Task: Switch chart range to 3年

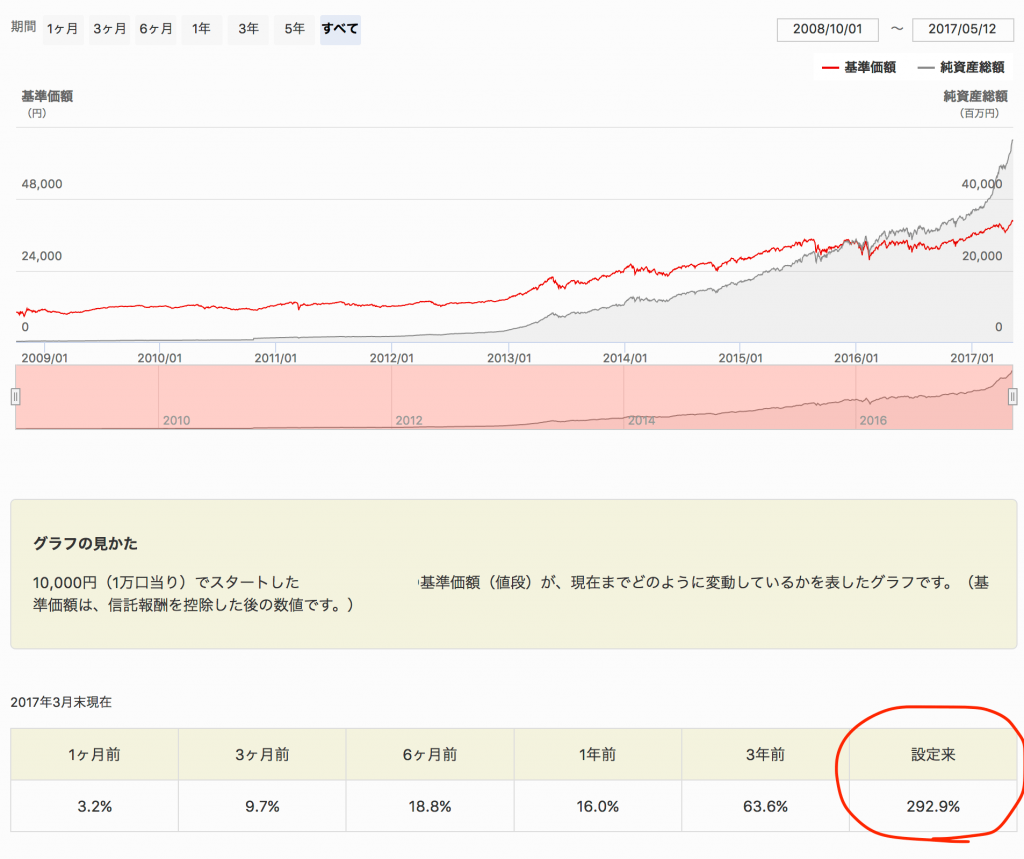Action: 248,29
